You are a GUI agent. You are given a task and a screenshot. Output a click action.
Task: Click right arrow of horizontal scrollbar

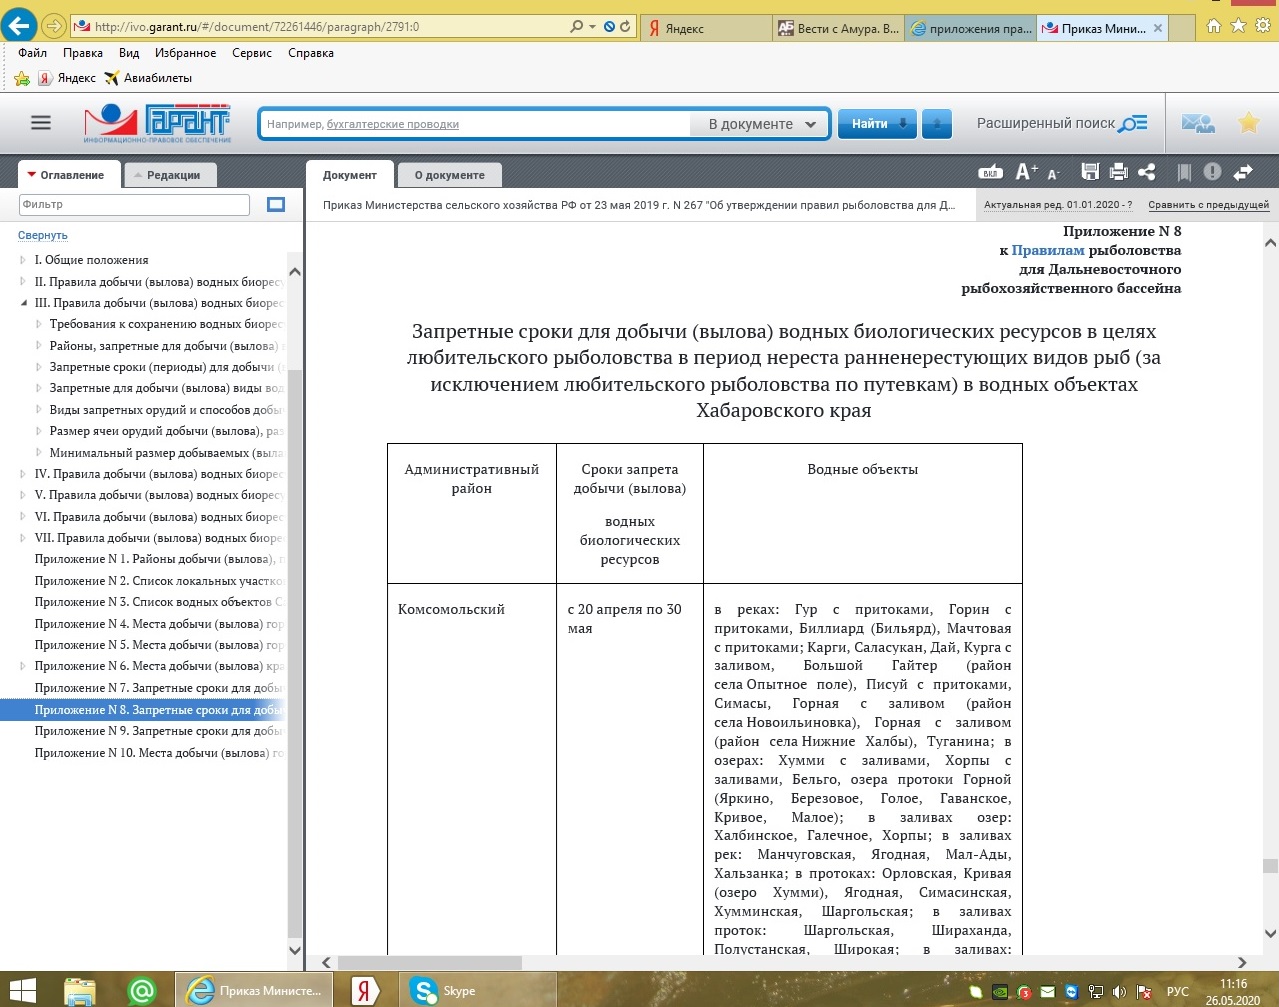coord(1243,962)
